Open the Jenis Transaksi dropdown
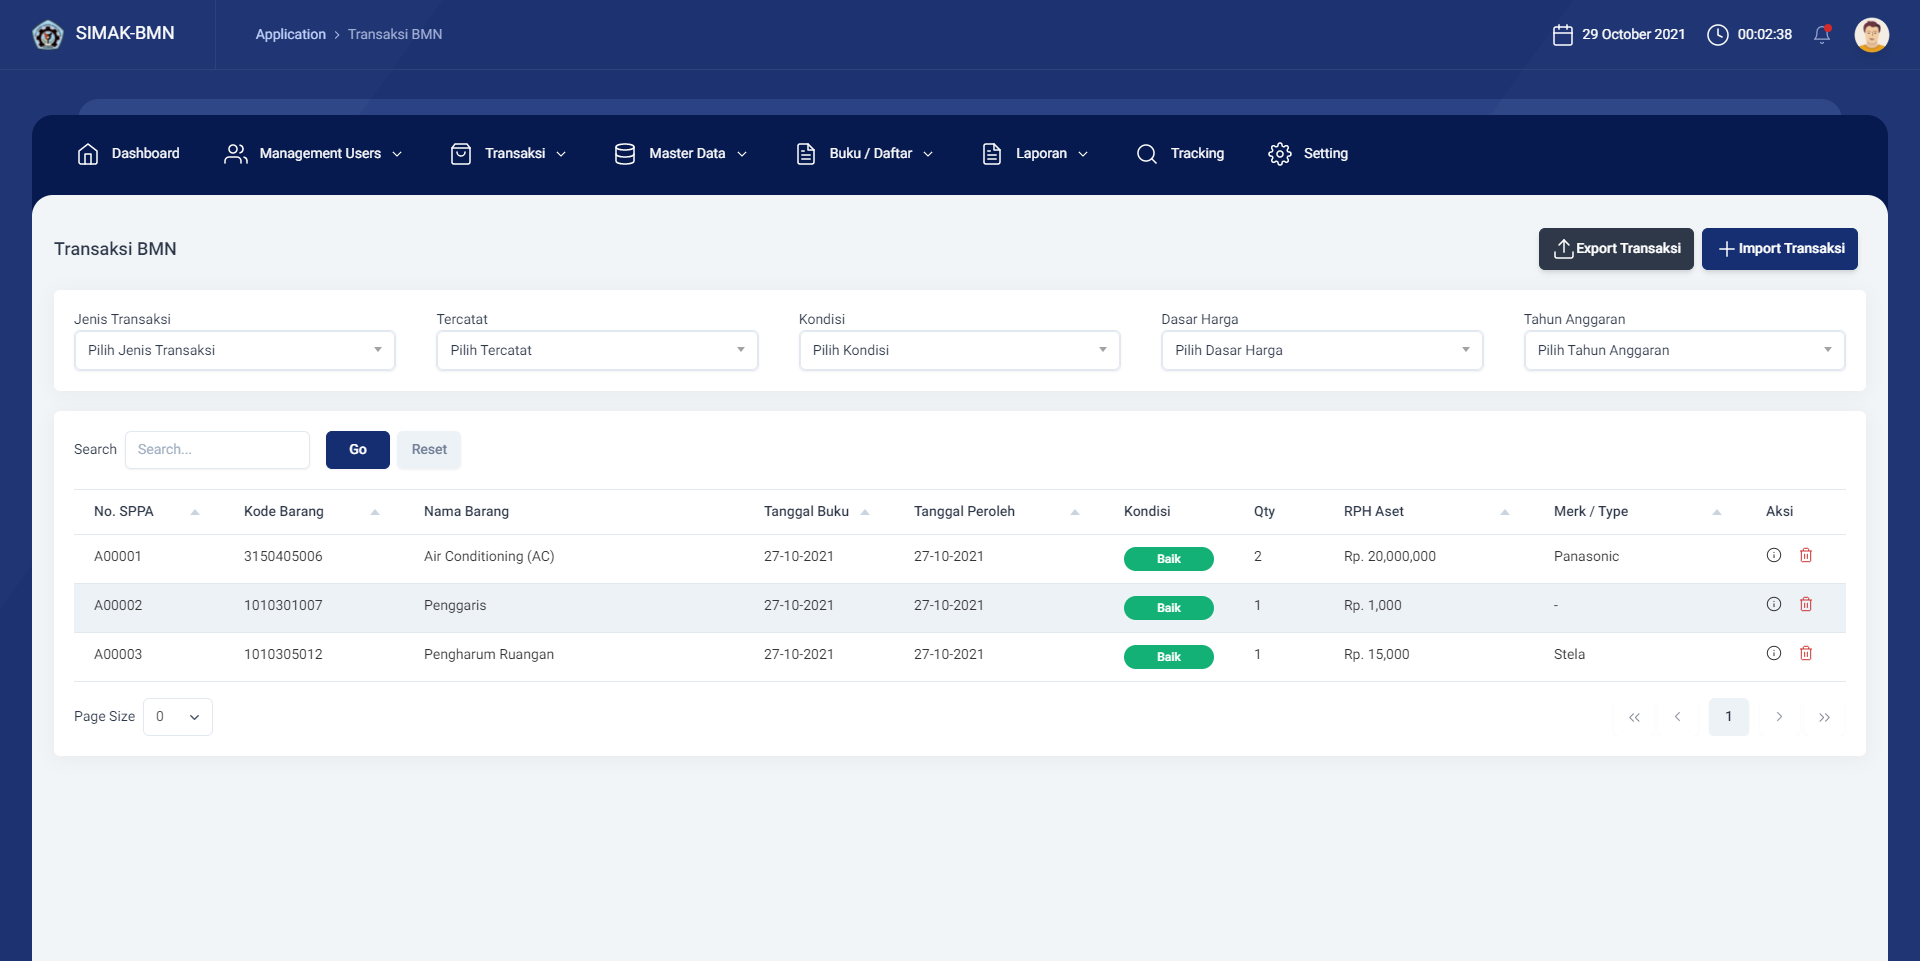 click(235, 351)
